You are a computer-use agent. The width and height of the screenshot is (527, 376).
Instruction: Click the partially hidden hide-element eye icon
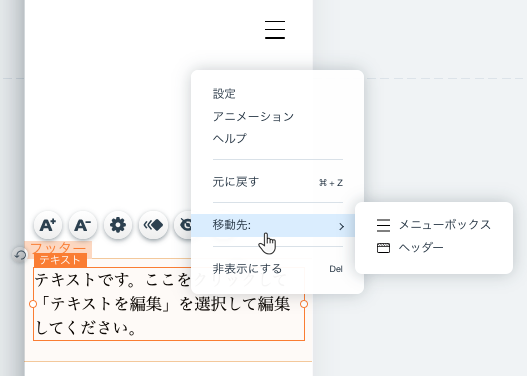point(183,225)
